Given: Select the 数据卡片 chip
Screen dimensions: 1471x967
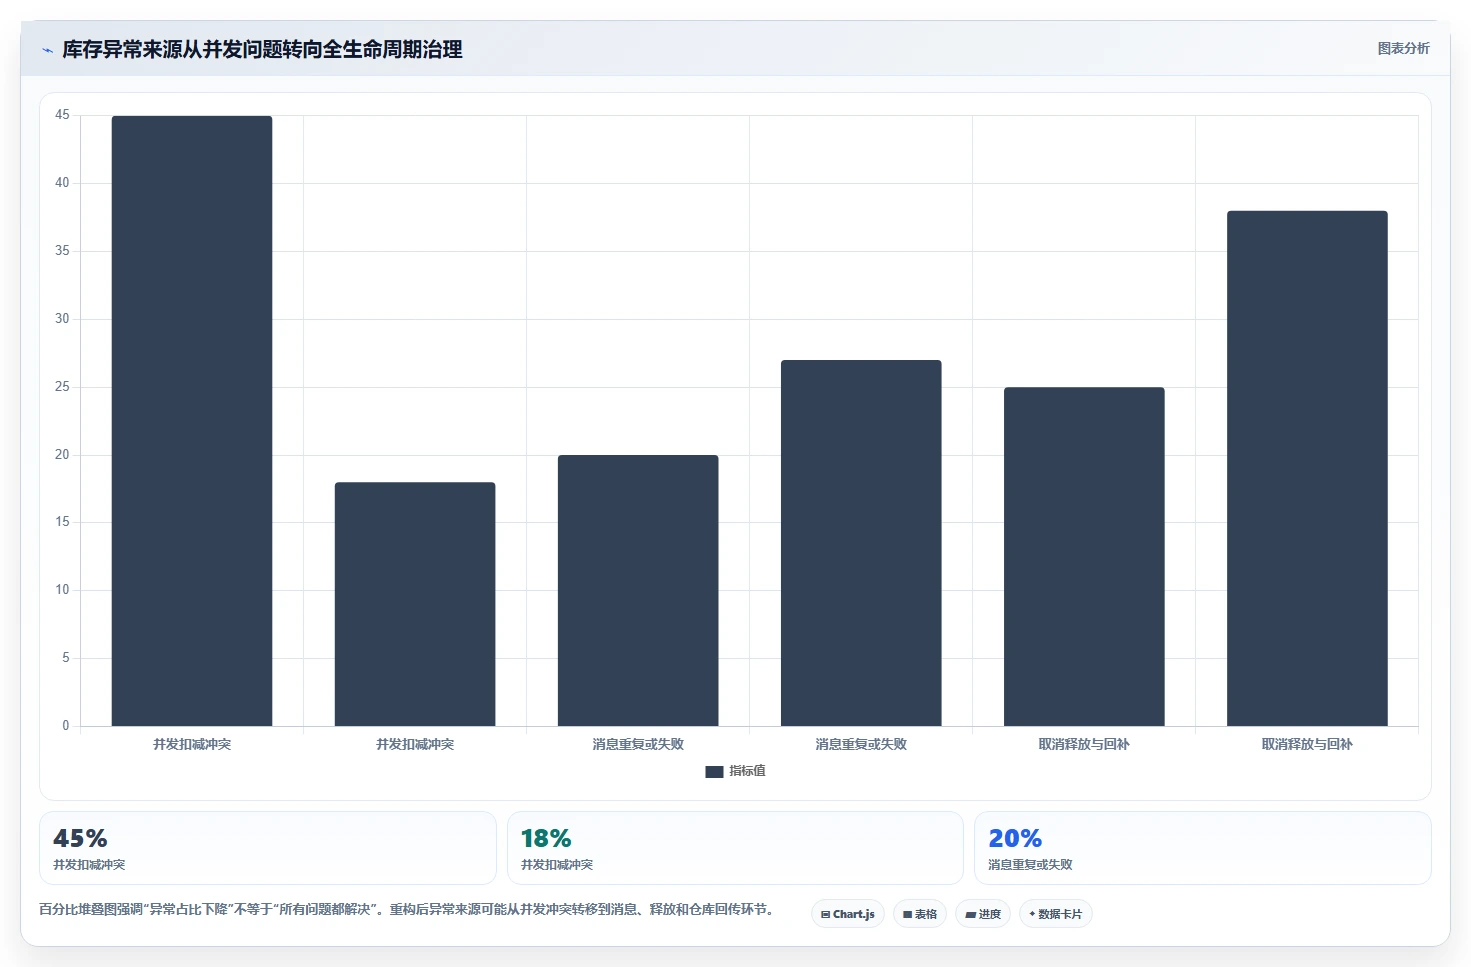Looking at the screenshot, I should (1056, 914).
